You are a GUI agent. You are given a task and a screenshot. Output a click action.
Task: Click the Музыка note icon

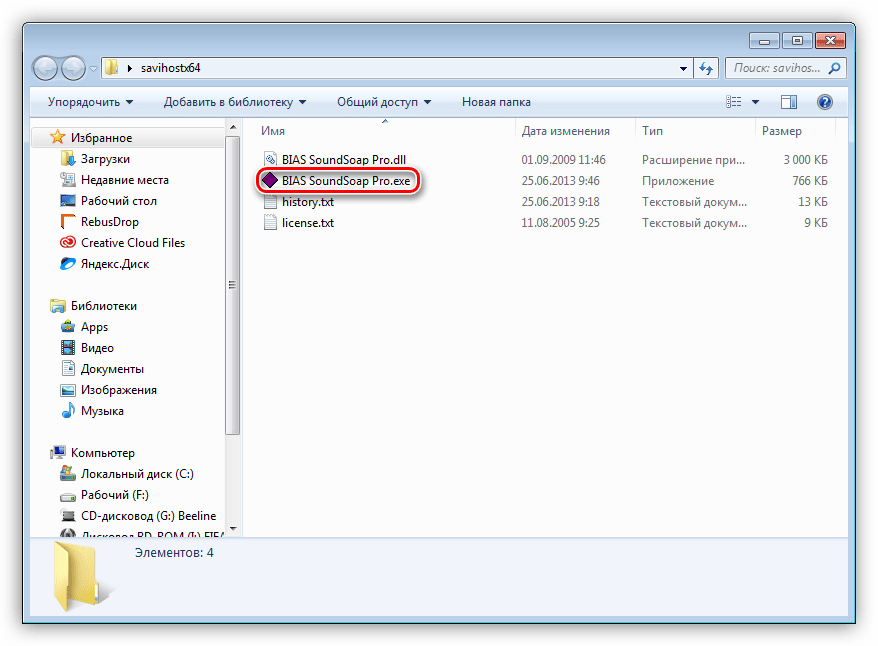[x=68, y=410]
